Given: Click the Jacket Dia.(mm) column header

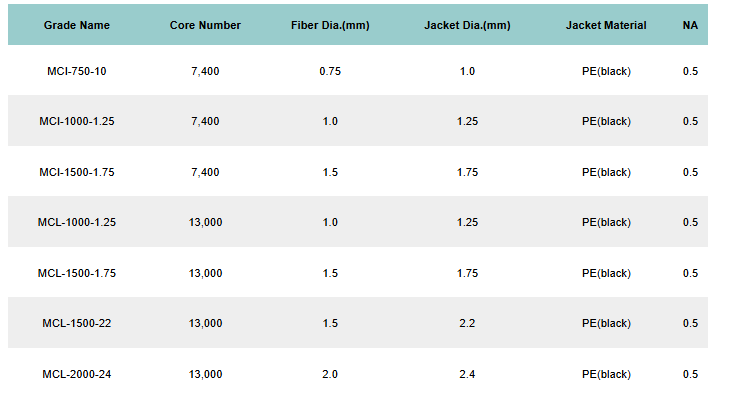Looking at the screenshot, I should pos(467,25).
